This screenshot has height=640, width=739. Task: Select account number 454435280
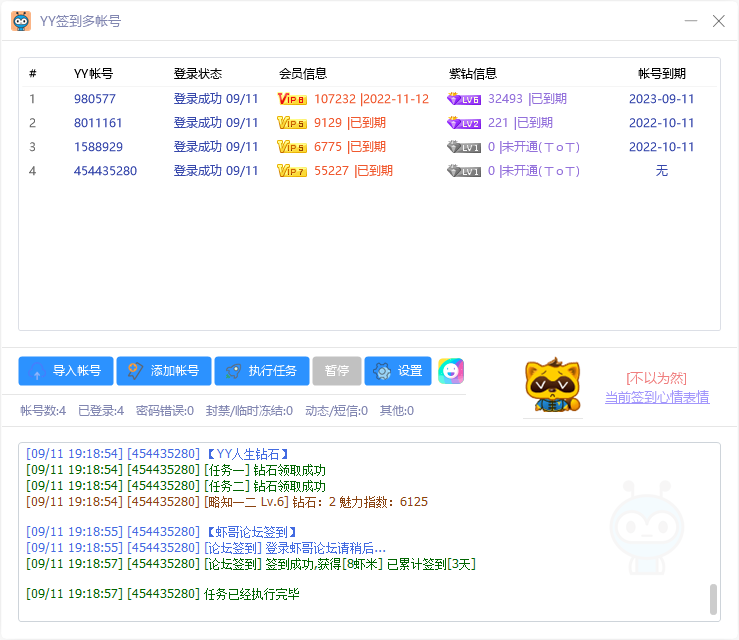point(105,171)
